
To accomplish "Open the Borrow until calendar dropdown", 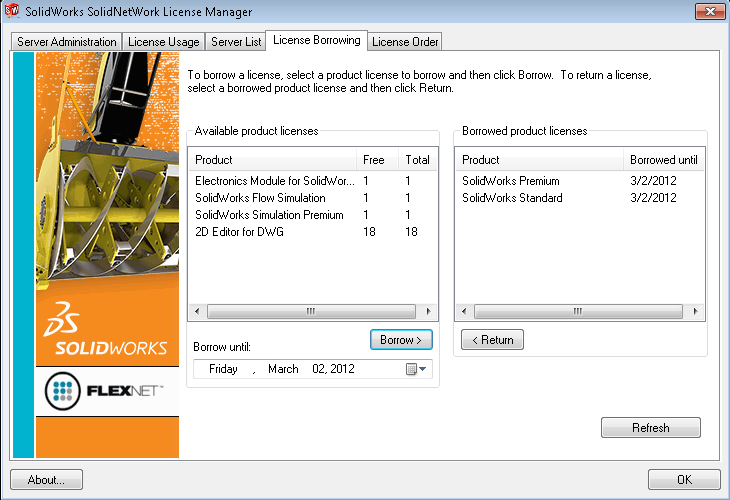I will [417, 369].
